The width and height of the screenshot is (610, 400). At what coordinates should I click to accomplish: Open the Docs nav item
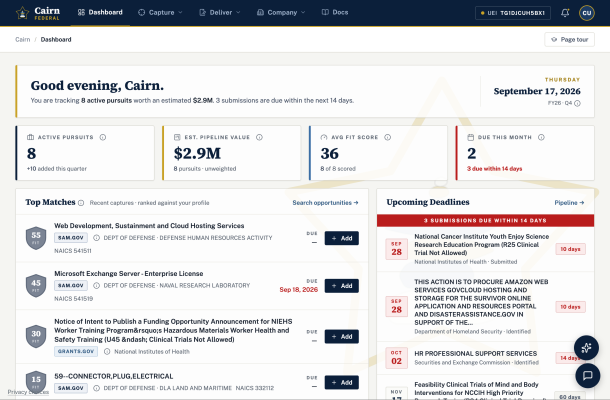coord(335,12)
